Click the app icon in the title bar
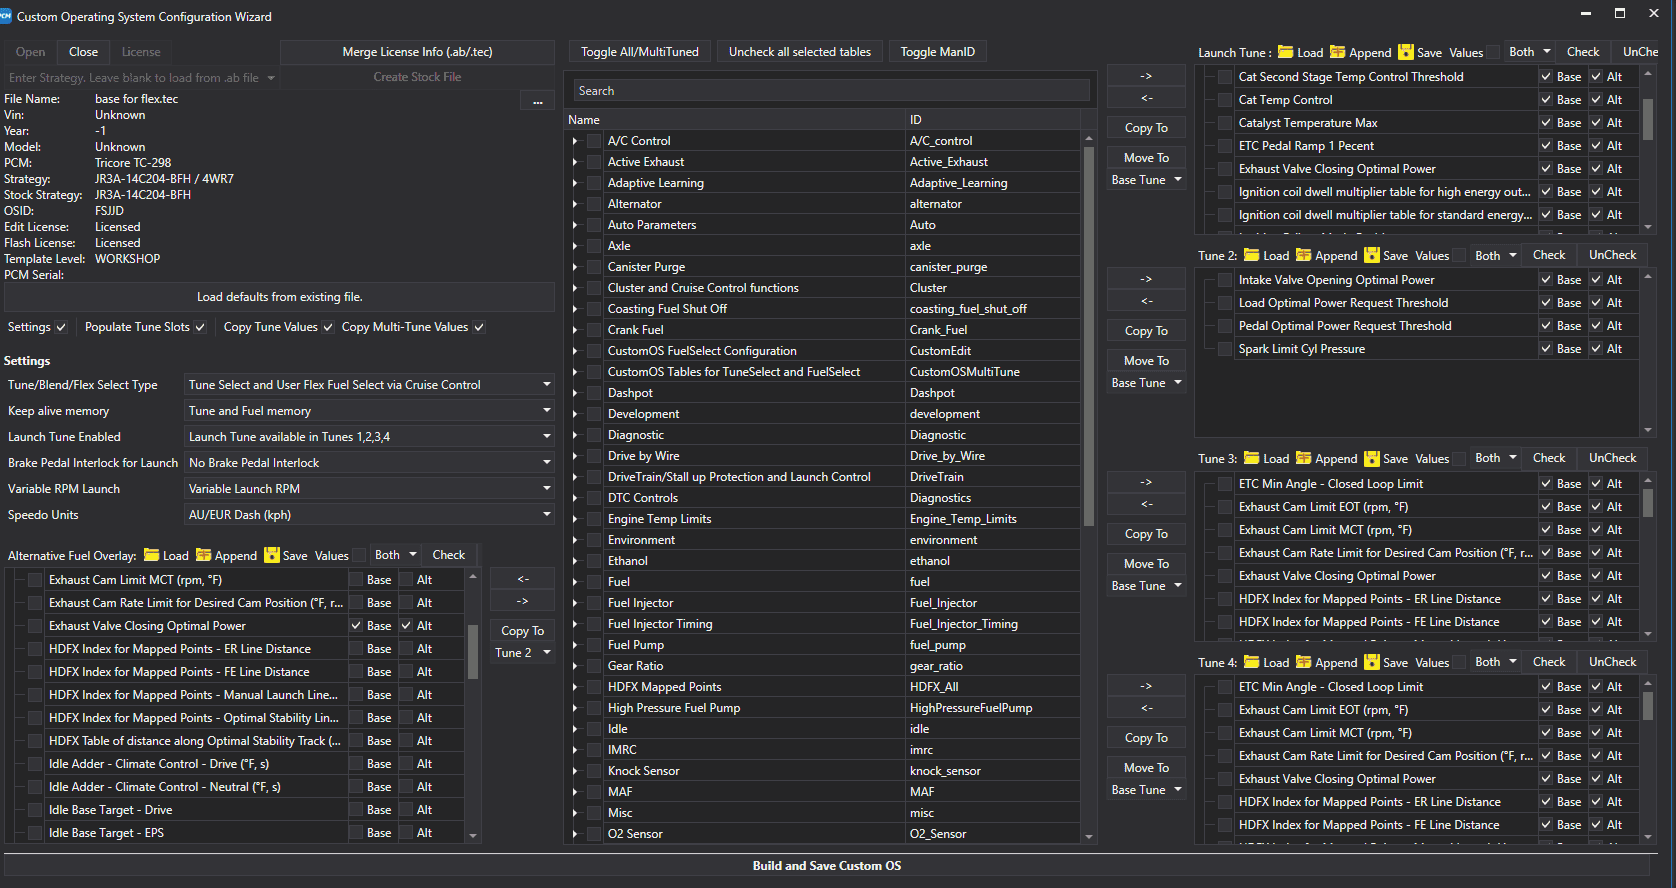The image size is (1676, 888). point(6,16)
